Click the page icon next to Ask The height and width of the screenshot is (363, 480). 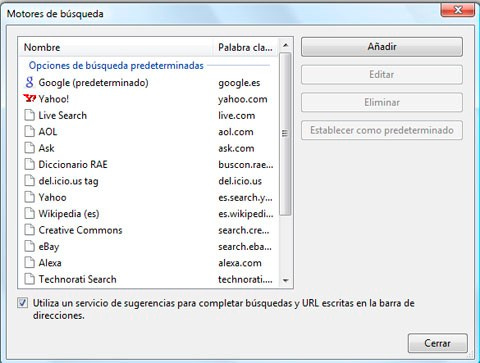pyautogui.click(x=29, y=148)
